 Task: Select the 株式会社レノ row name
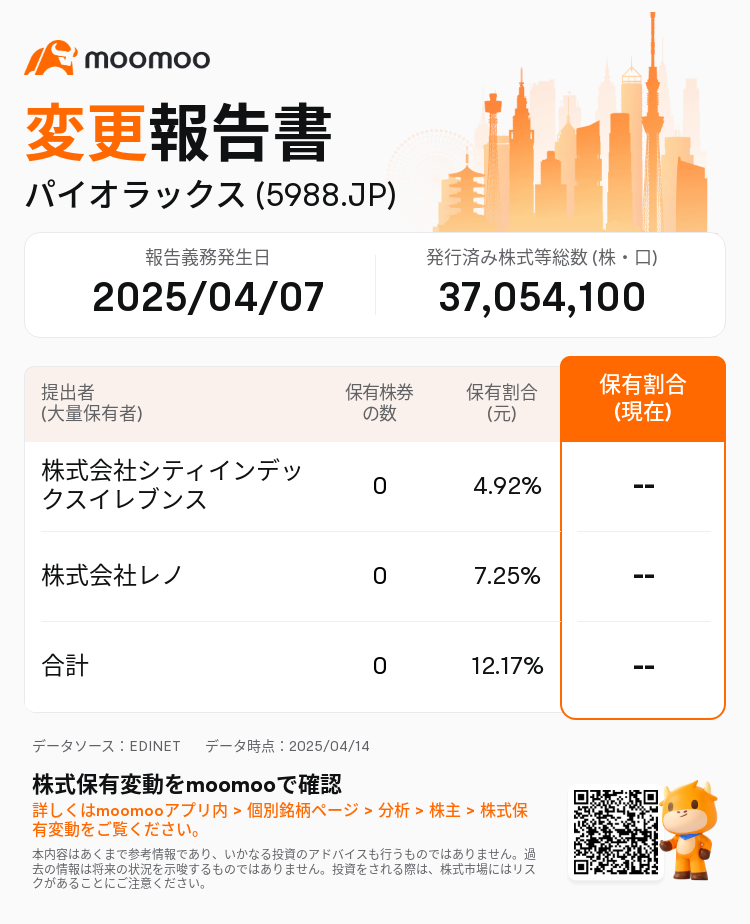tap(111, 576)
